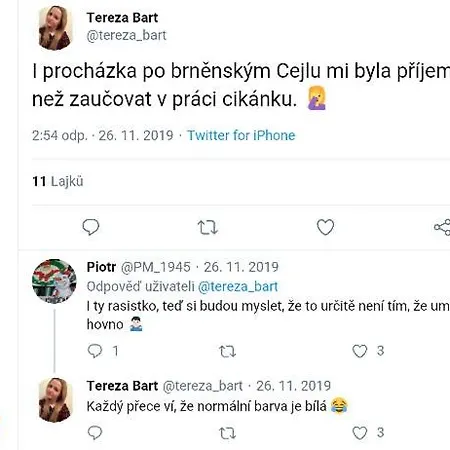Reply to Piotr's tweet via the speech bubble
This screenshot has height=450, width=450.
[95, 351]
